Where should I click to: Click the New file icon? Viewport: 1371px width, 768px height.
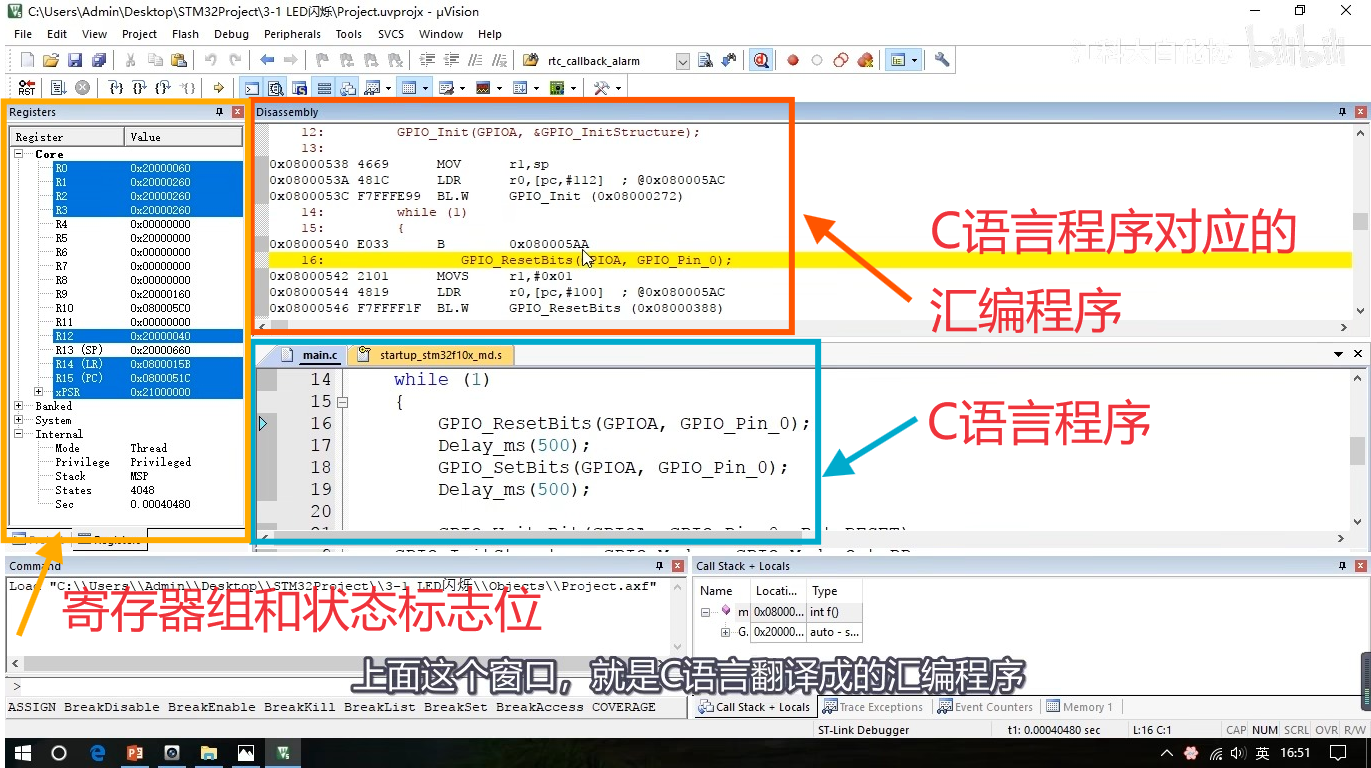tap(27, 60)
